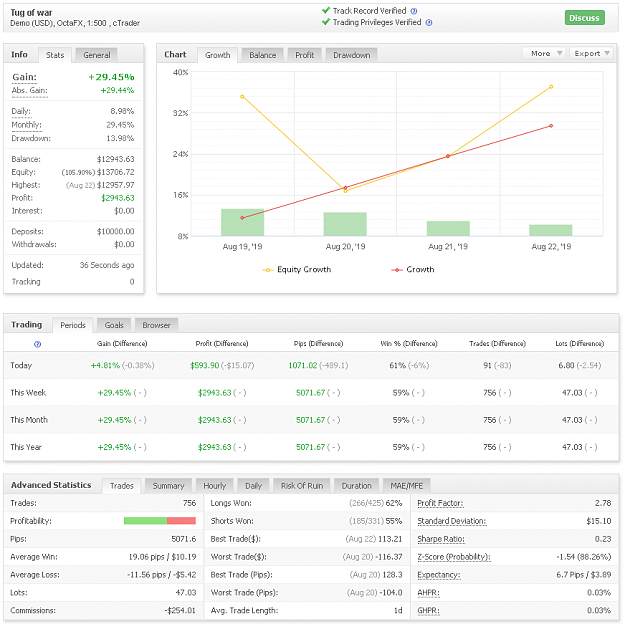
Task: Select the Growth chart tab
Action: click(x=218, y=55)
